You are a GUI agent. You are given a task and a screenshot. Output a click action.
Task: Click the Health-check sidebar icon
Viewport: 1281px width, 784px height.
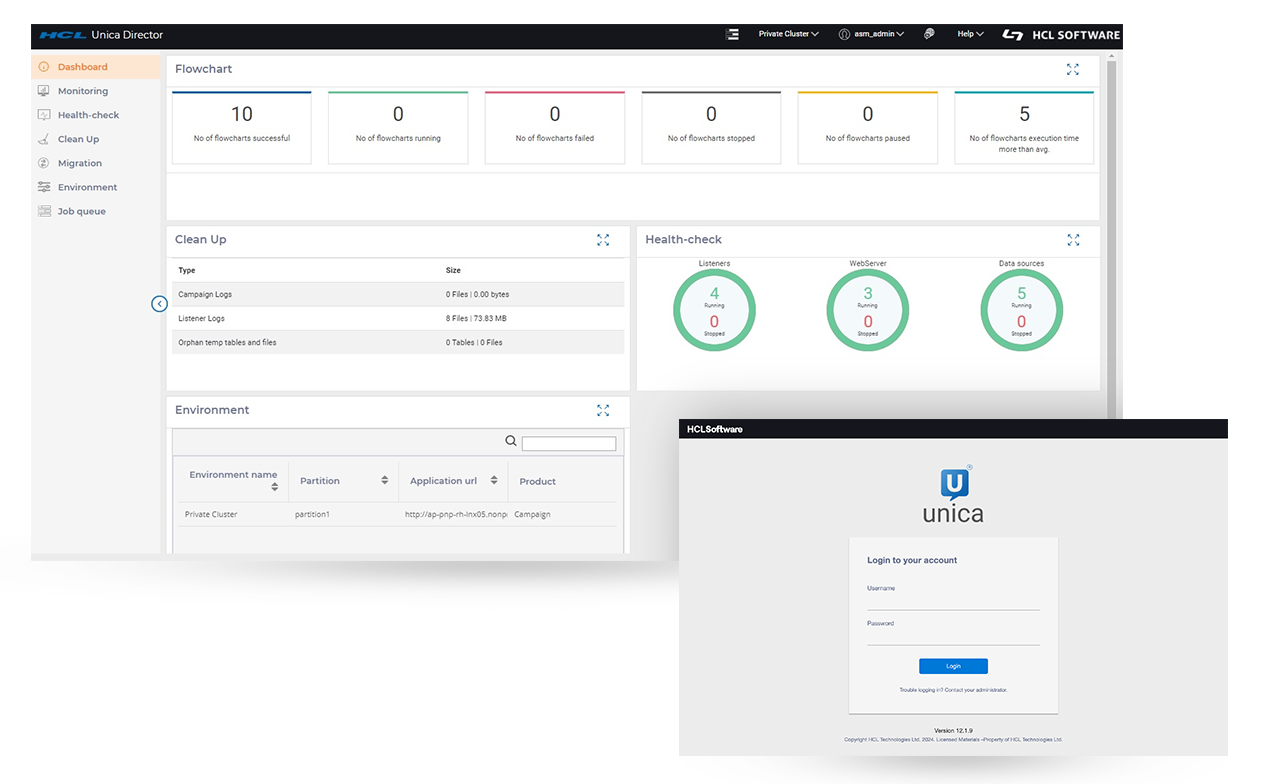44,115
